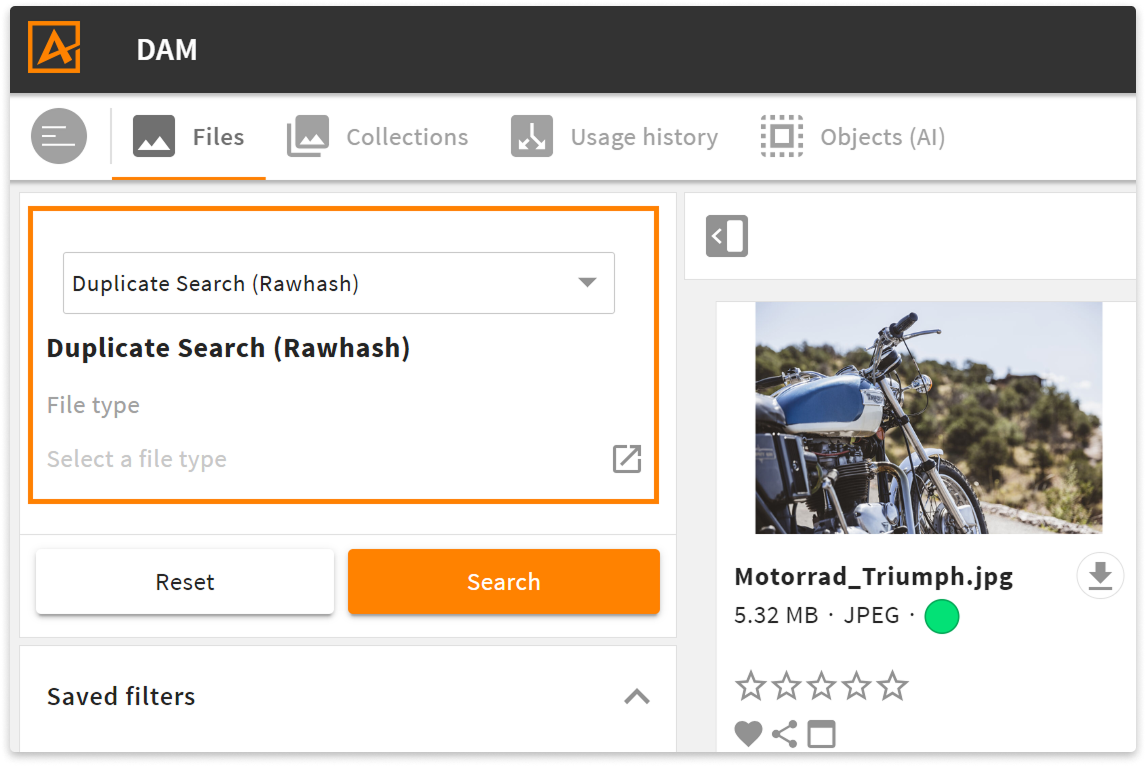
Task: Click the JPEG file format label
Action: click(x=871, y=615)
